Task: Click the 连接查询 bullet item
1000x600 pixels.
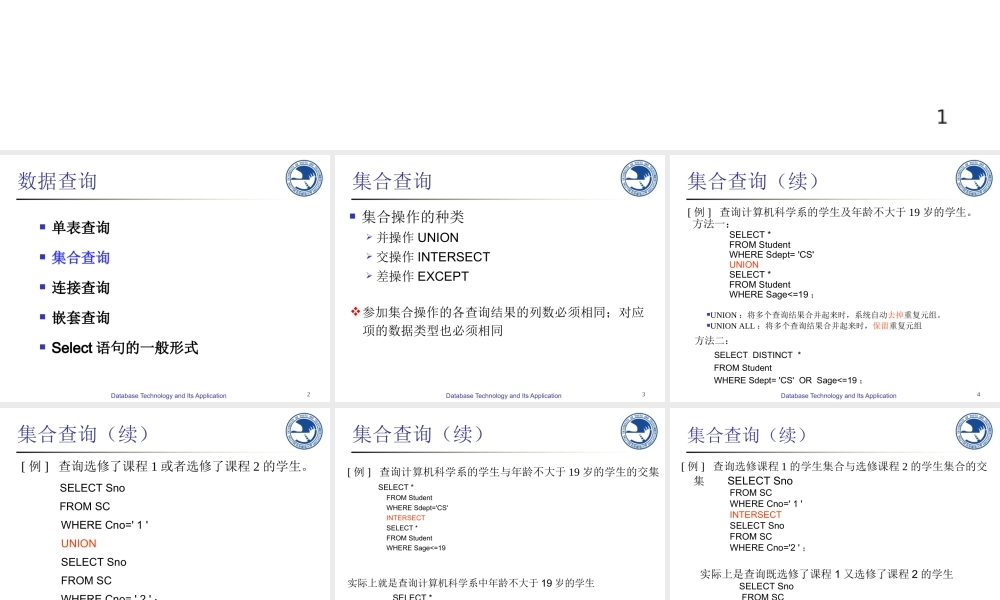Action: (80, 288)
